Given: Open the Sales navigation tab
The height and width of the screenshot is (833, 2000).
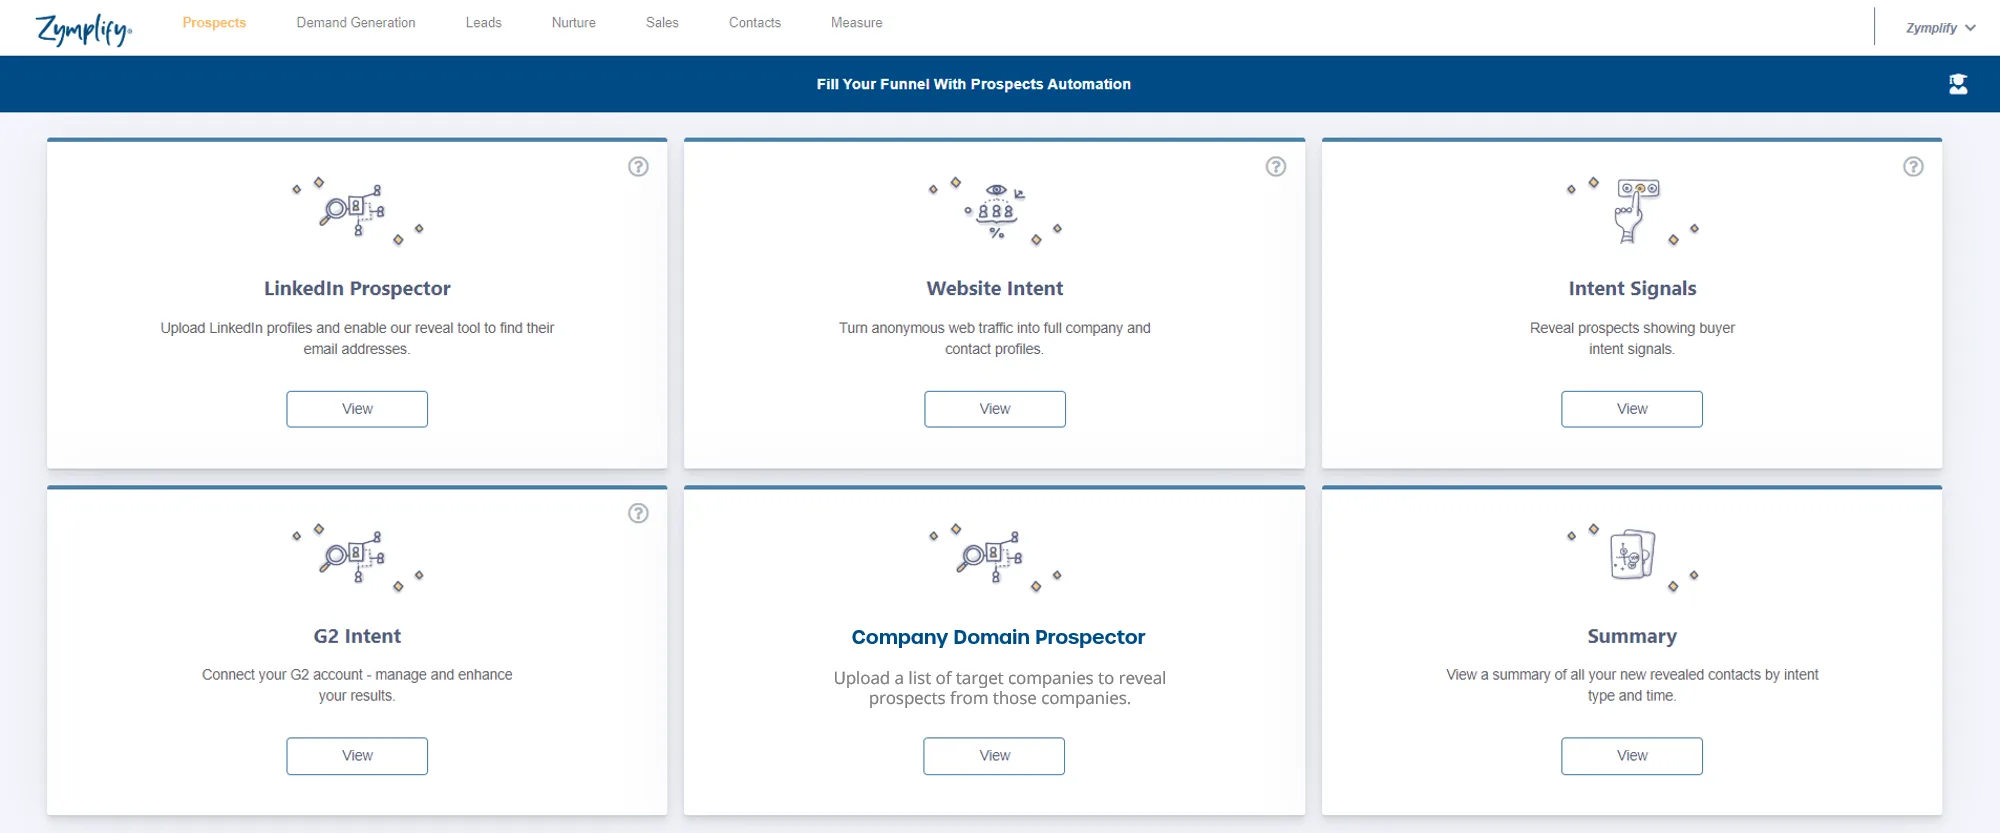Looking at the screenshot, I should click(662, 23).
